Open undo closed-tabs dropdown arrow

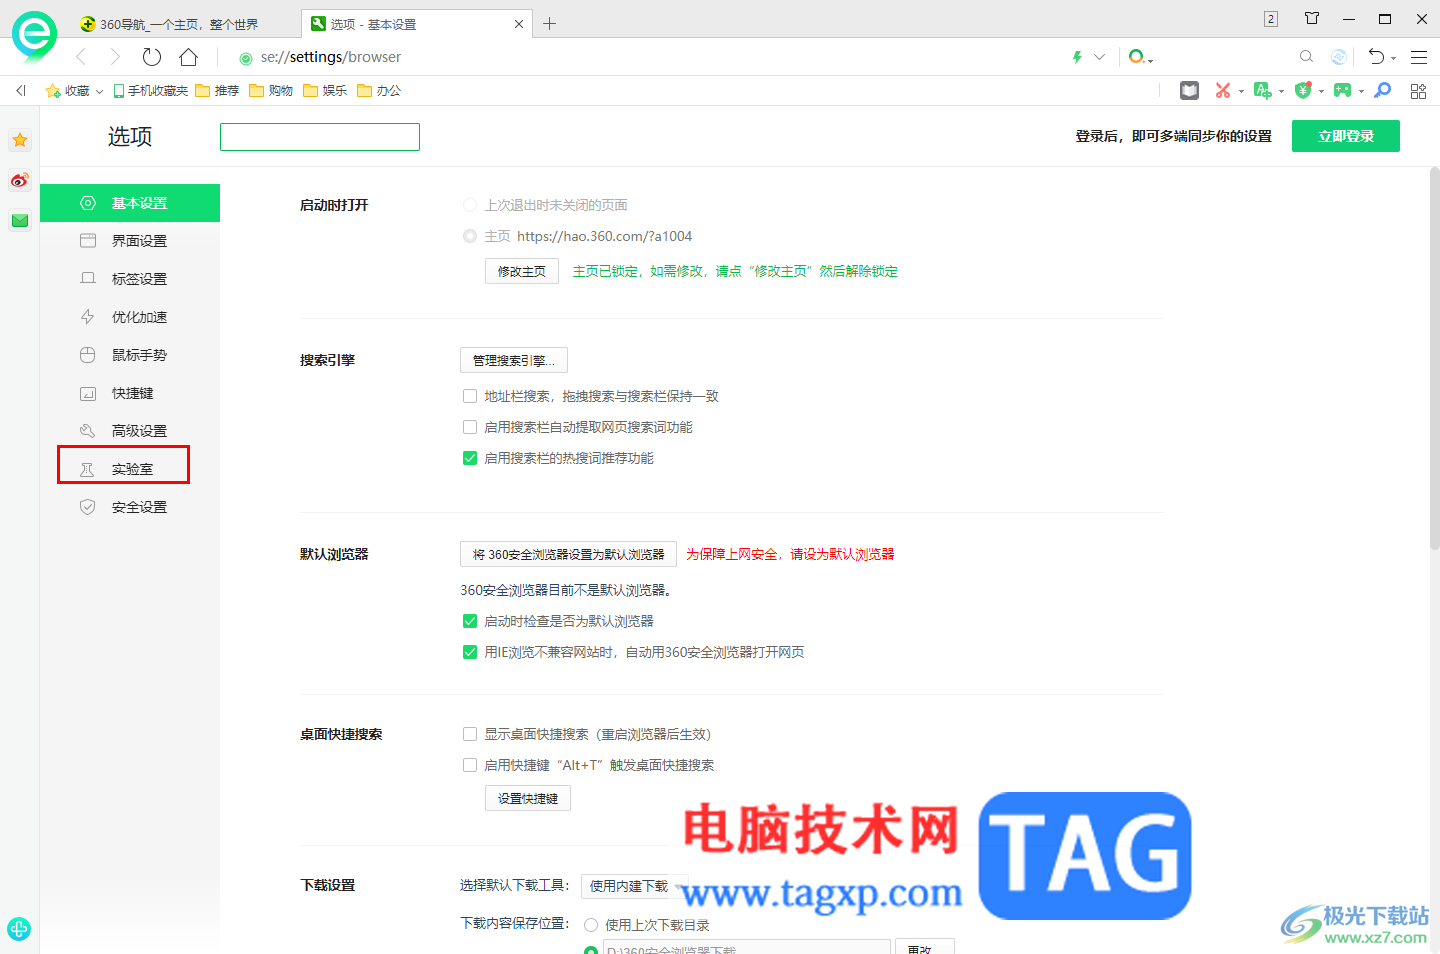[x=1393, y=58]
